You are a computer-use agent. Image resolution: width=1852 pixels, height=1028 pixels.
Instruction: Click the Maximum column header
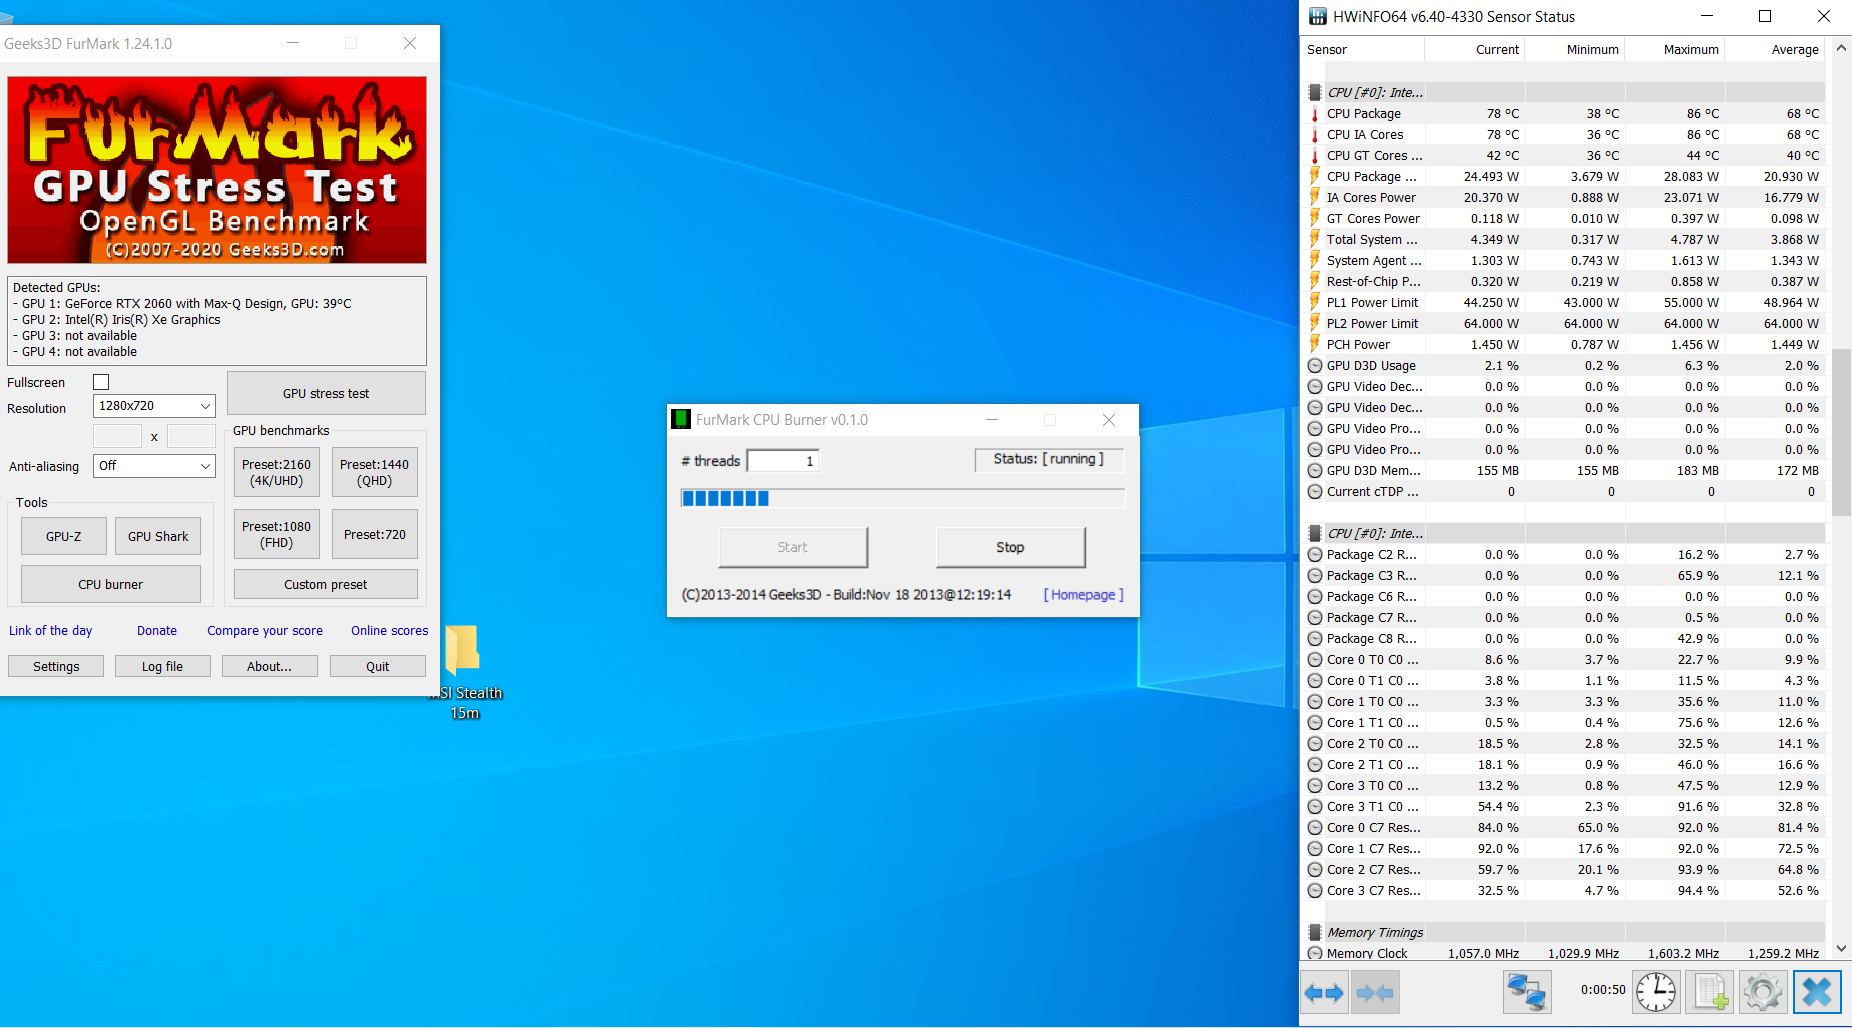point(1675,50)
